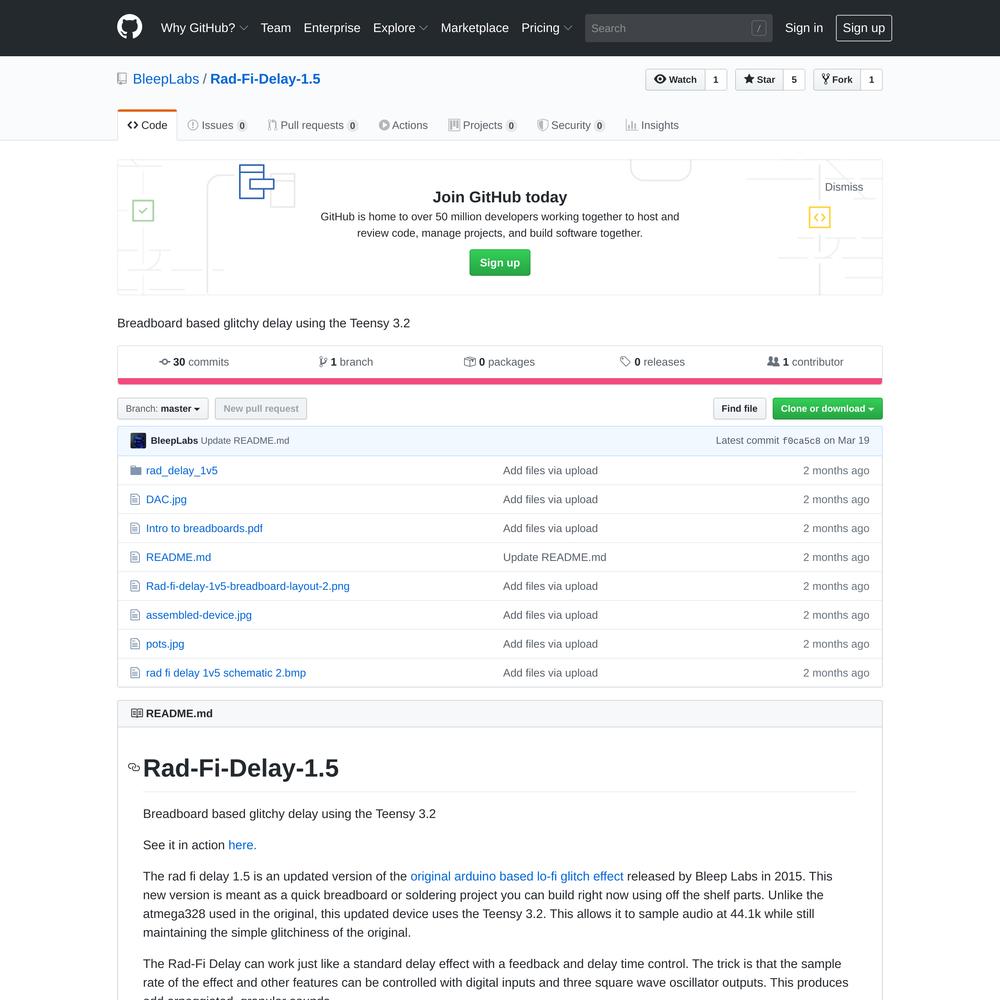Switch to the Issues tab

(217, 125)
